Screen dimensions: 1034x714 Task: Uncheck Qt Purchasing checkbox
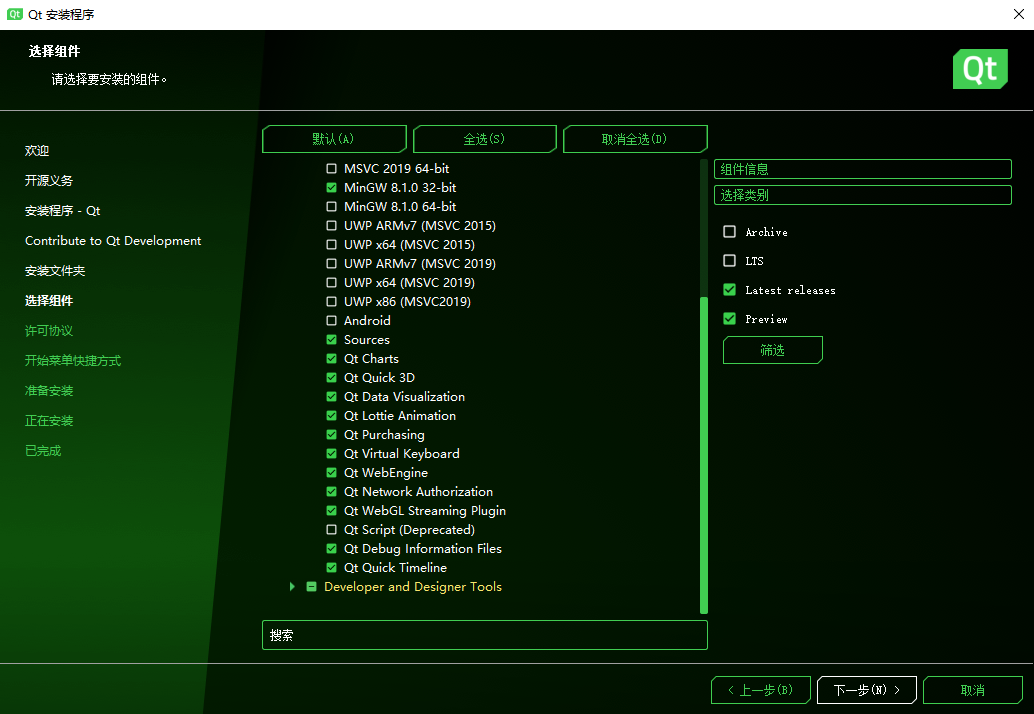[x=332, y=434]
